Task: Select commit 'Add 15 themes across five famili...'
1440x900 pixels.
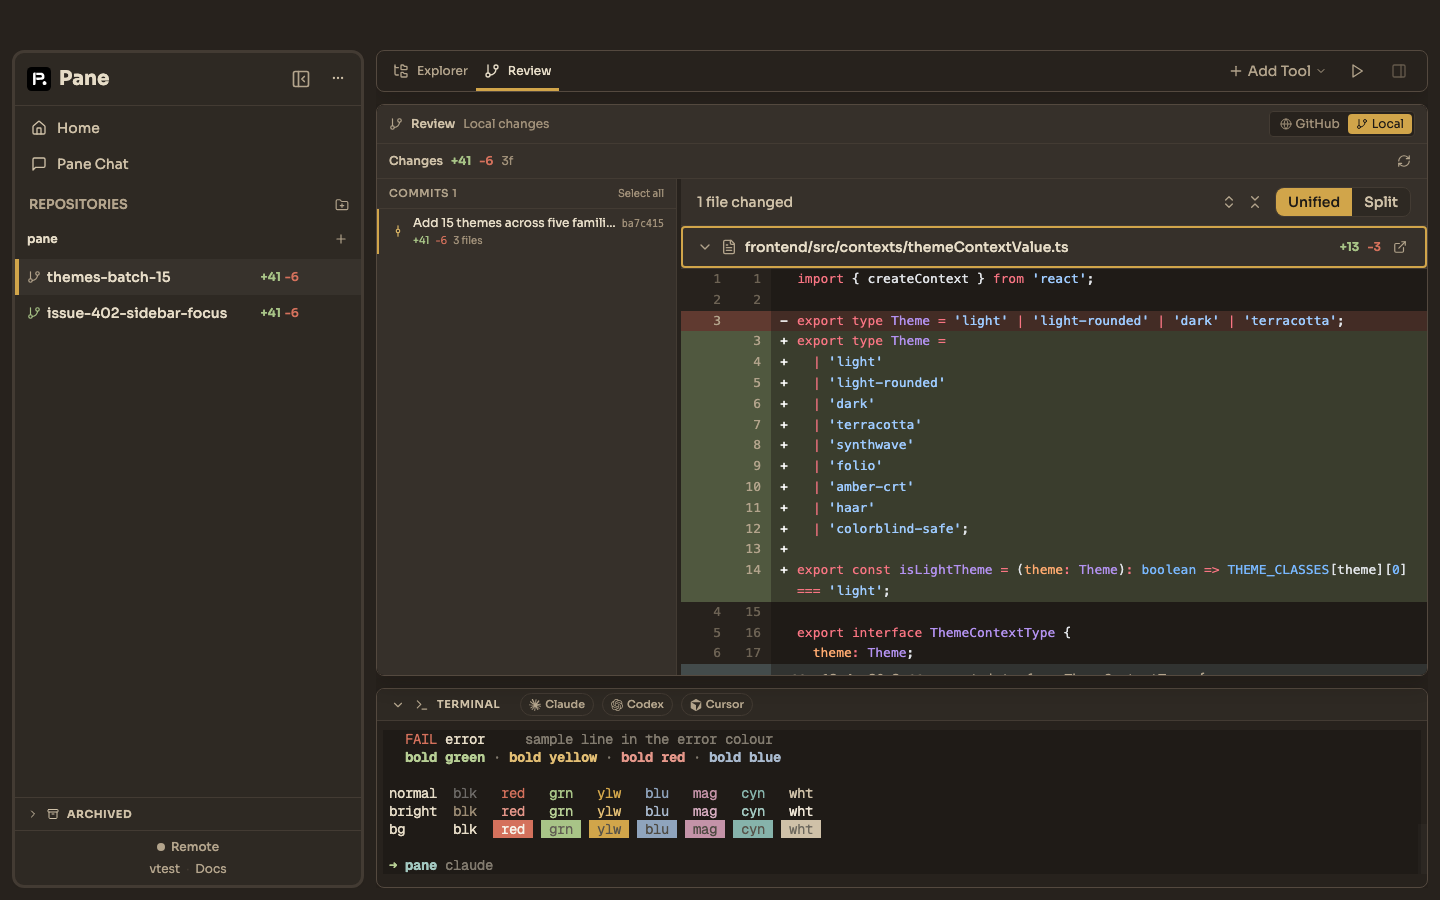Action: 527,231
